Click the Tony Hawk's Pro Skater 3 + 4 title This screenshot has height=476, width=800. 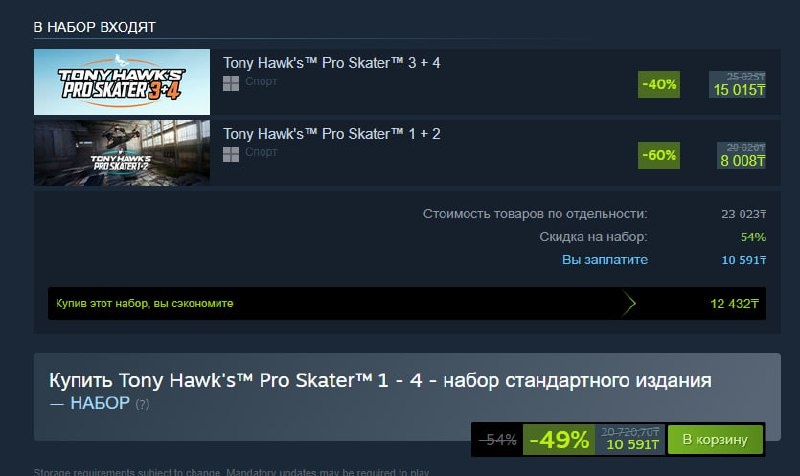[332, 63]
